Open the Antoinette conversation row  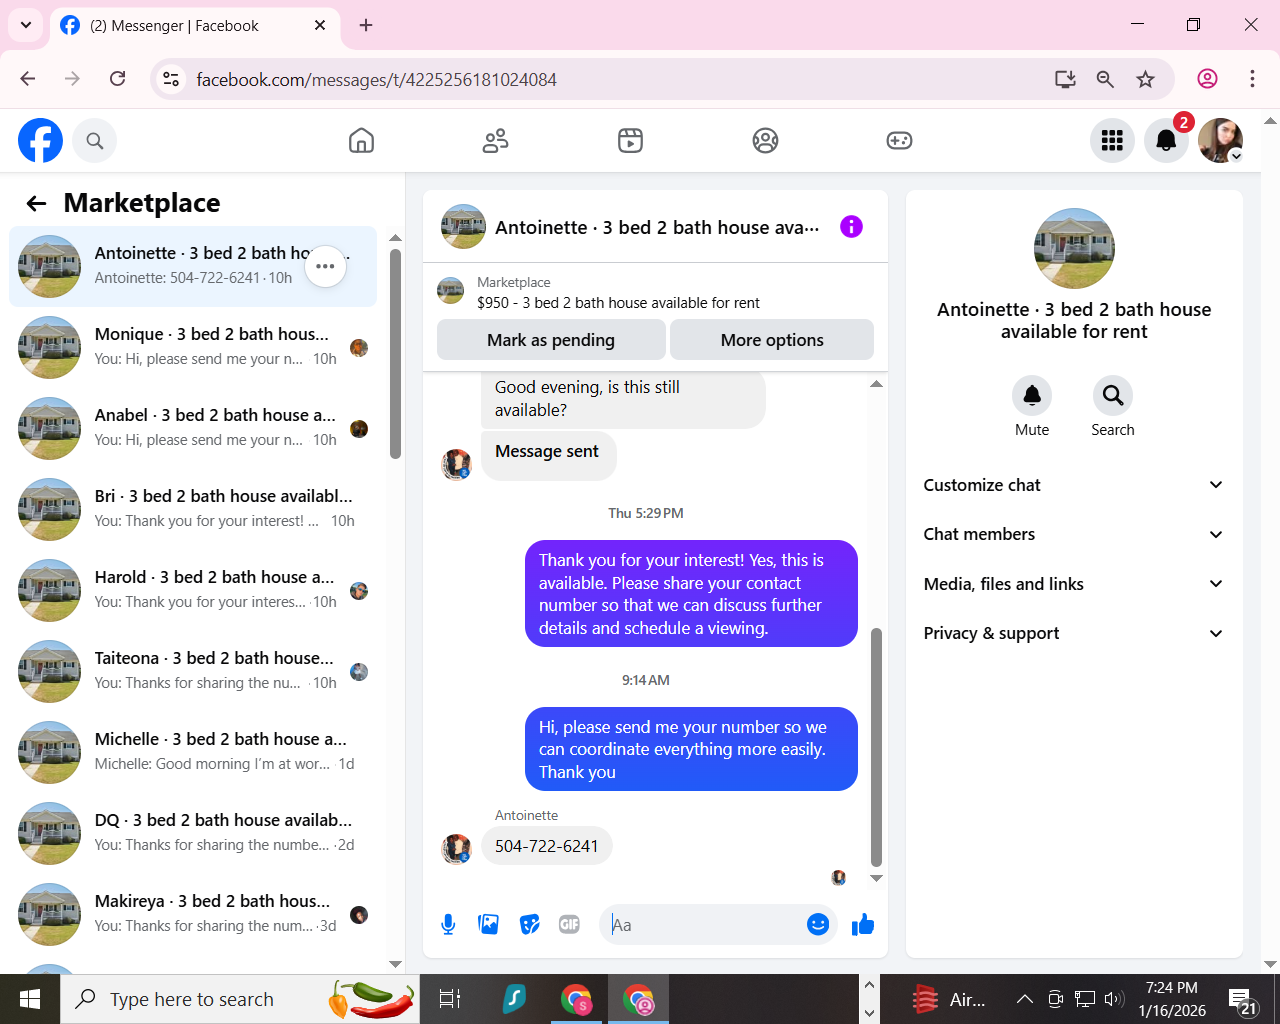(x=193, y=266)
